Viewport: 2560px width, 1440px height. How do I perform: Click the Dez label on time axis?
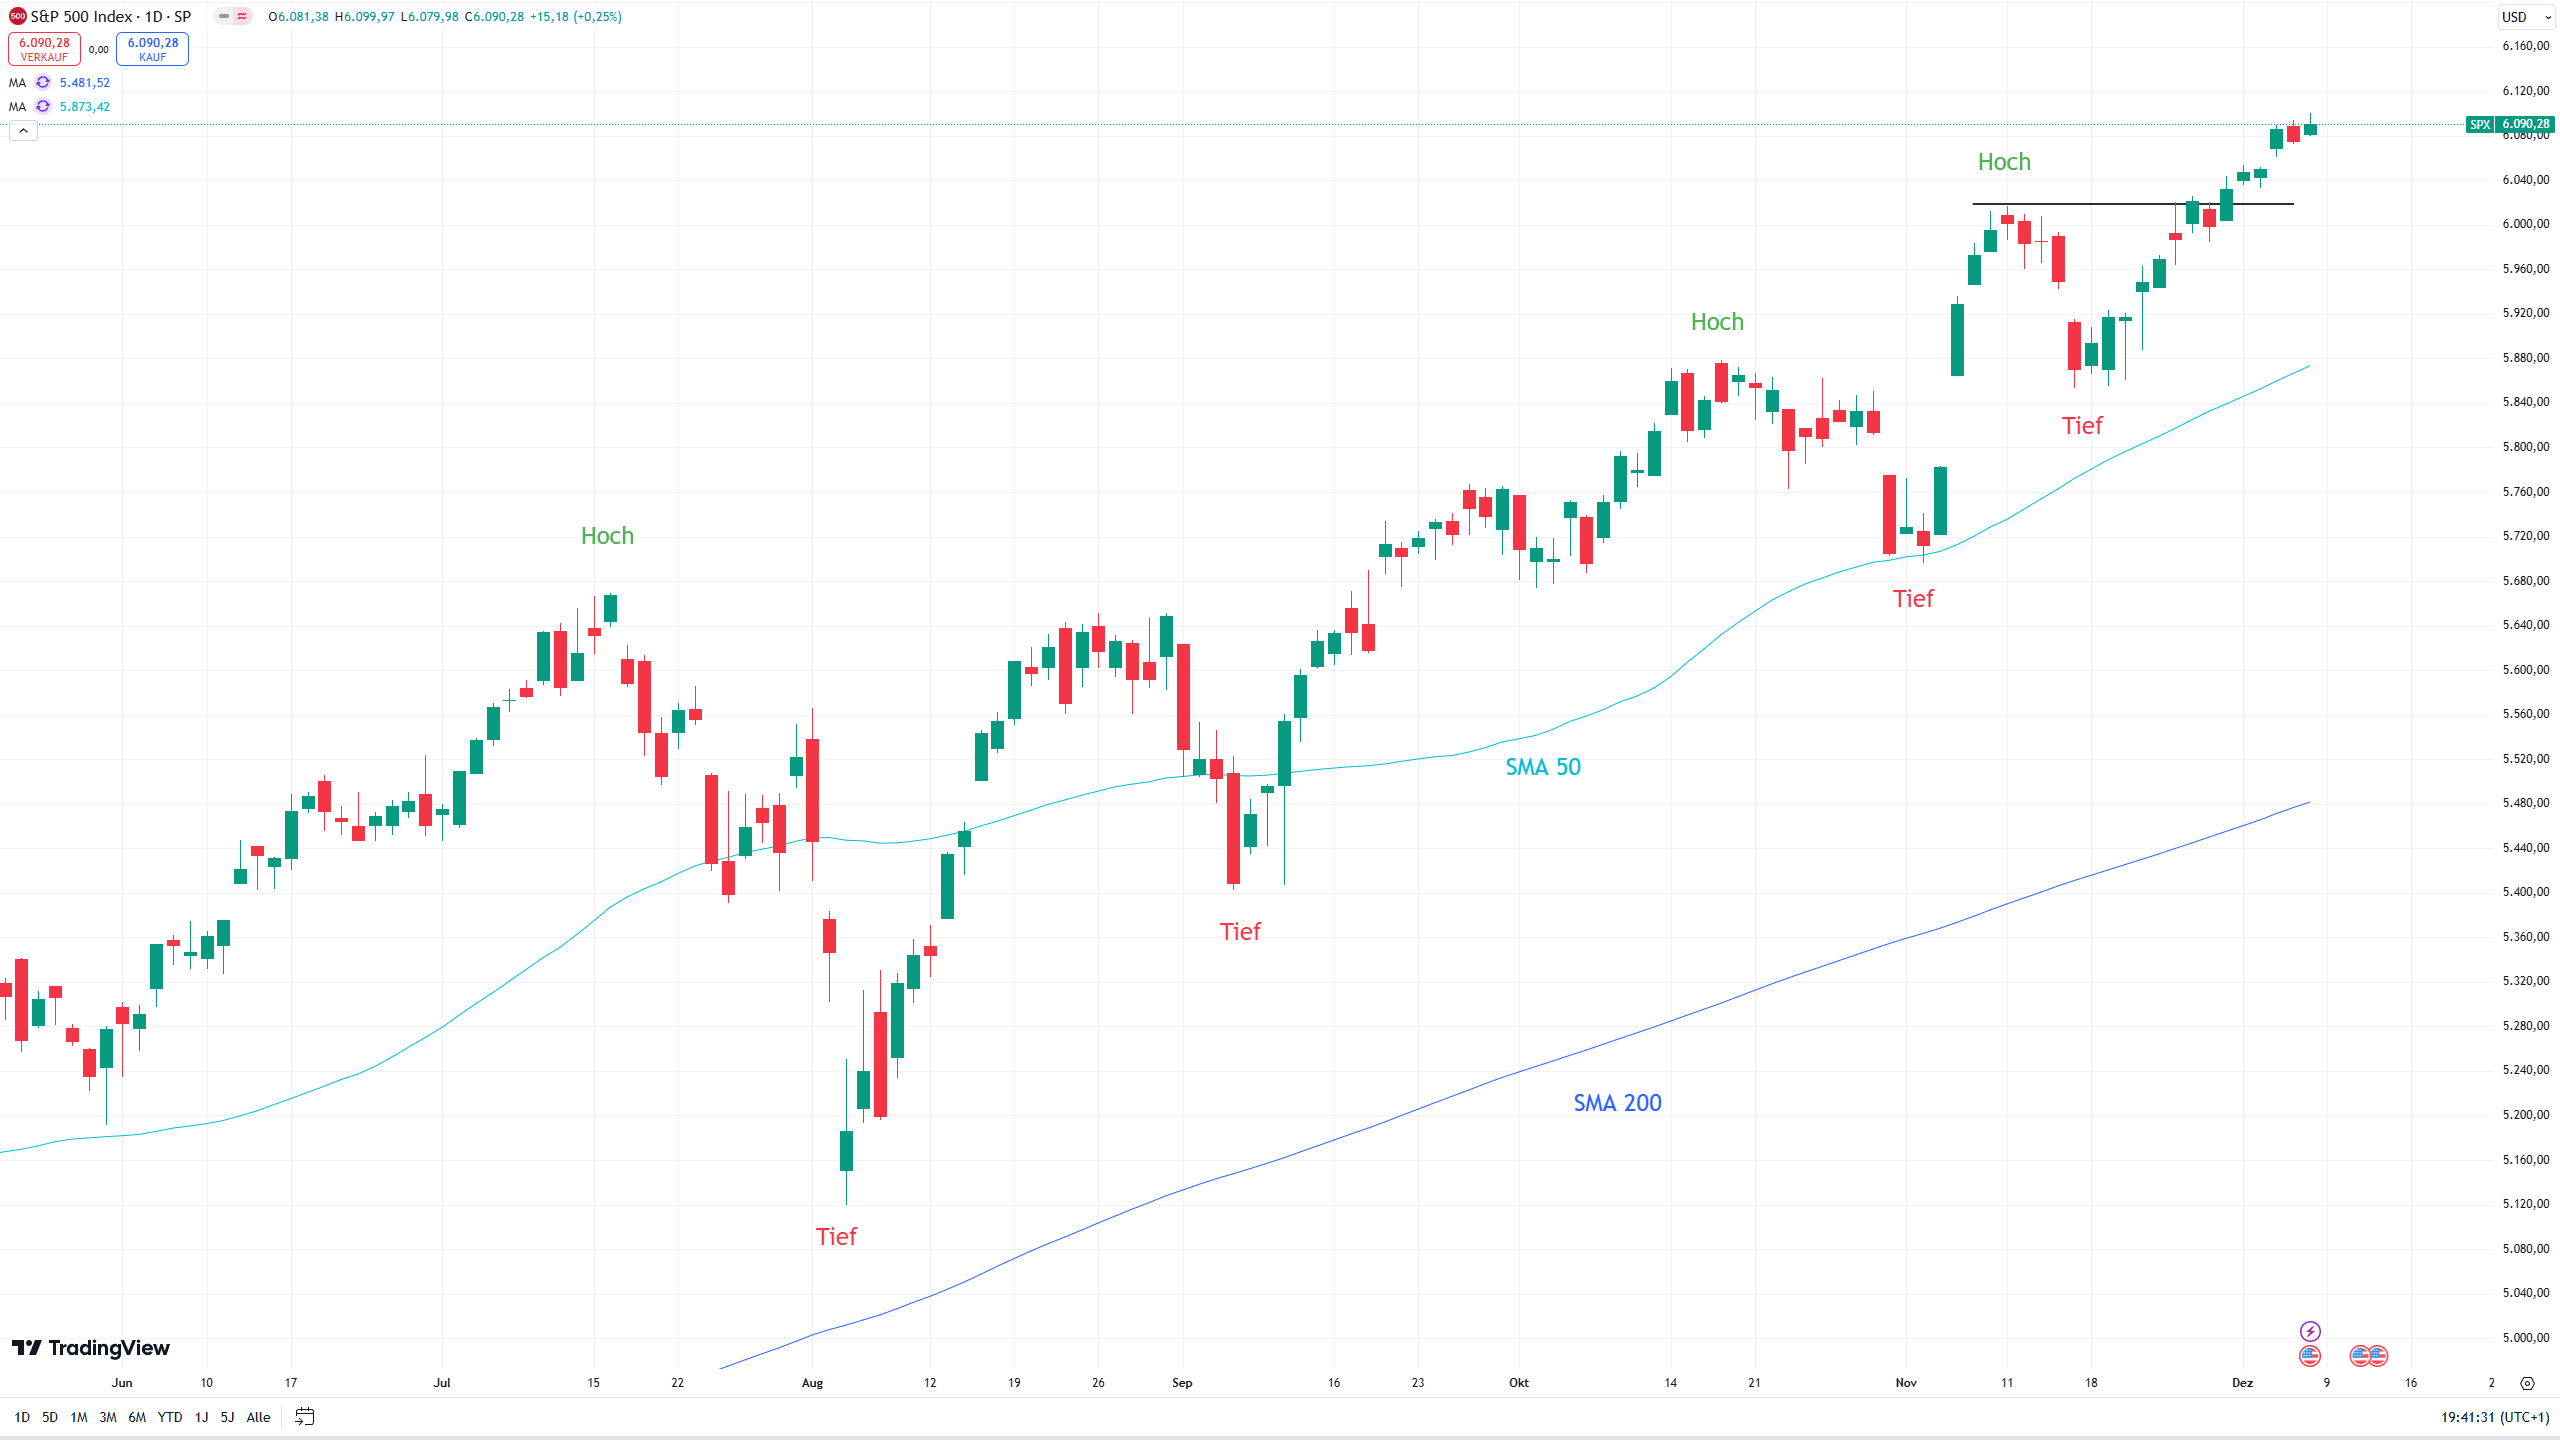pyautogui.click(x=2243, y=1383)
